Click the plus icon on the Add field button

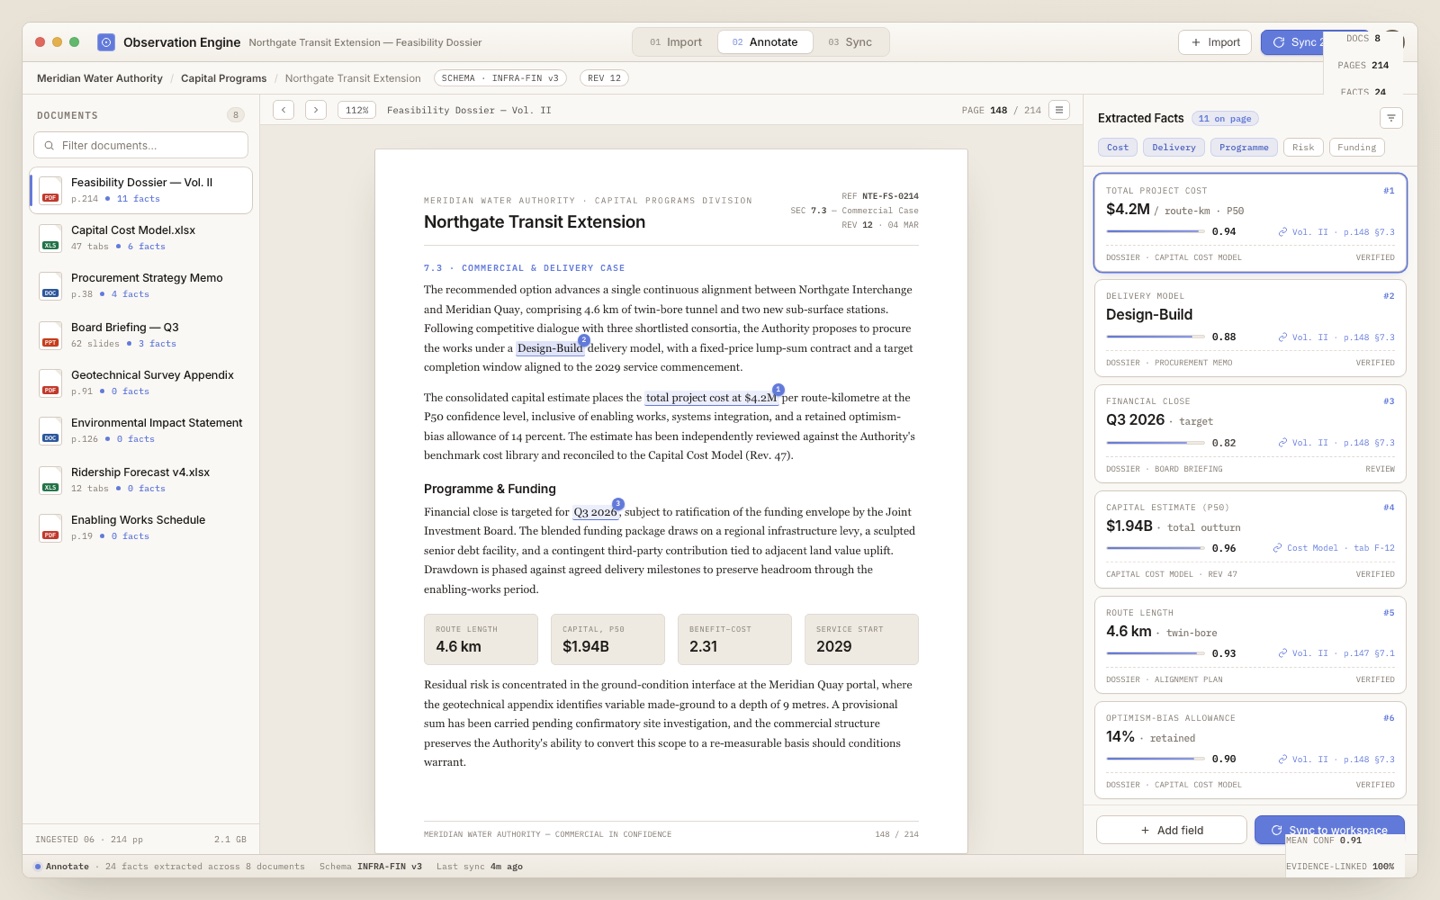point(1145,830)
